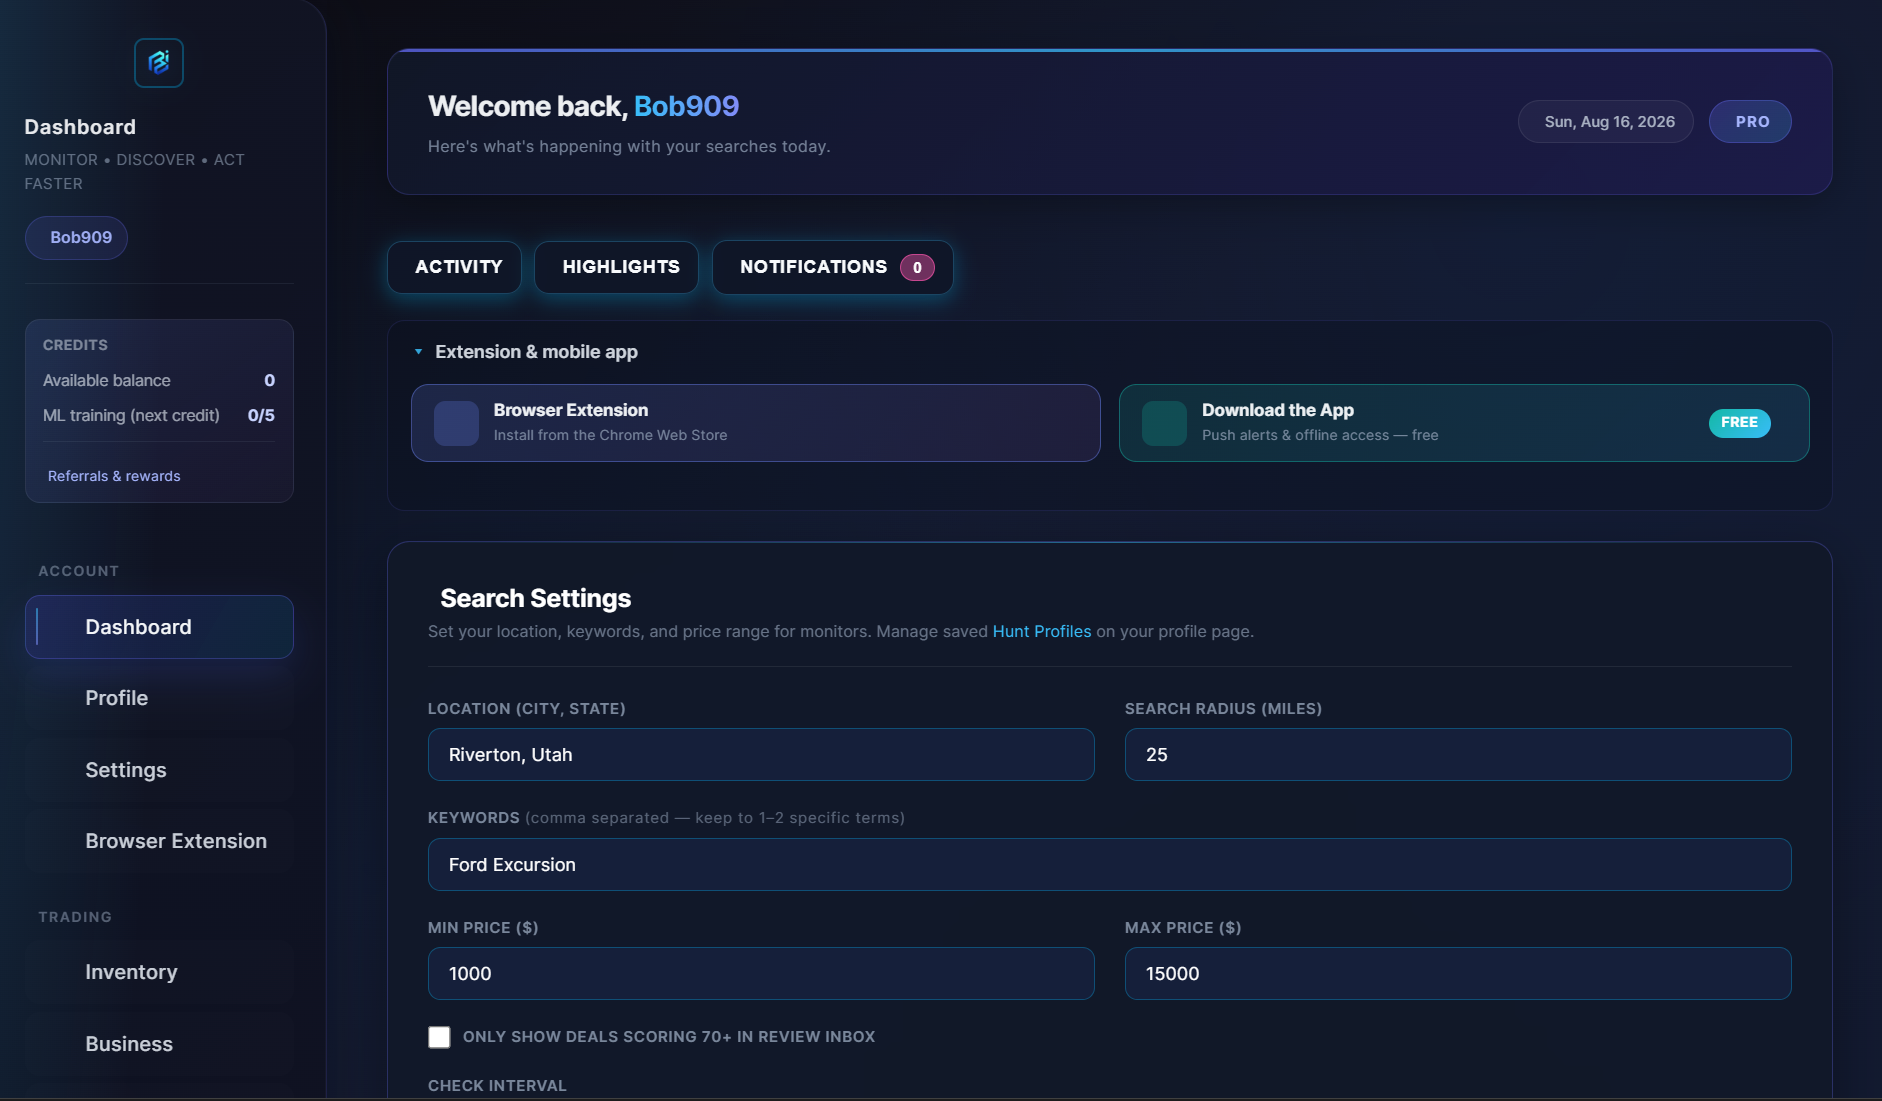Open the Notifications tab
Screen dimensions: 1882x1101
833,267
